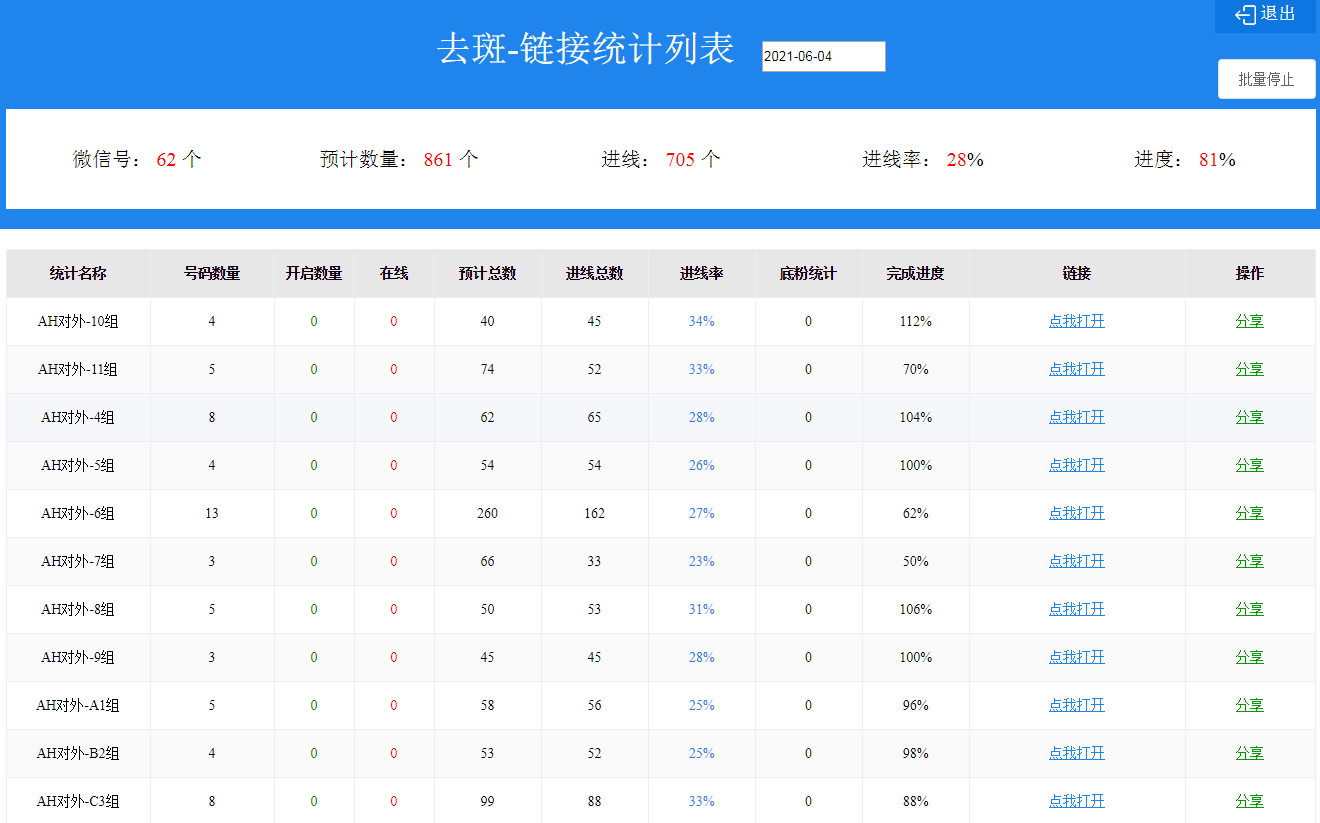Open 点我打开 link for AH对外-B2组

coord(1076,753)
